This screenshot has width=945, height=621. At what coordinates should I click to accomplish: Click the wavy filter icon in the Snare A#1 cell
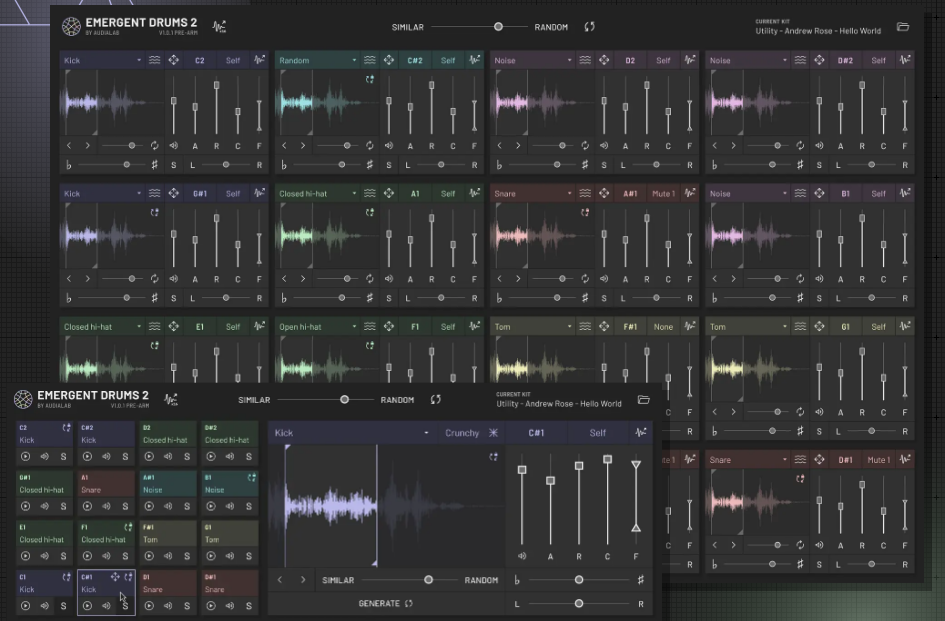coord(585,193)
